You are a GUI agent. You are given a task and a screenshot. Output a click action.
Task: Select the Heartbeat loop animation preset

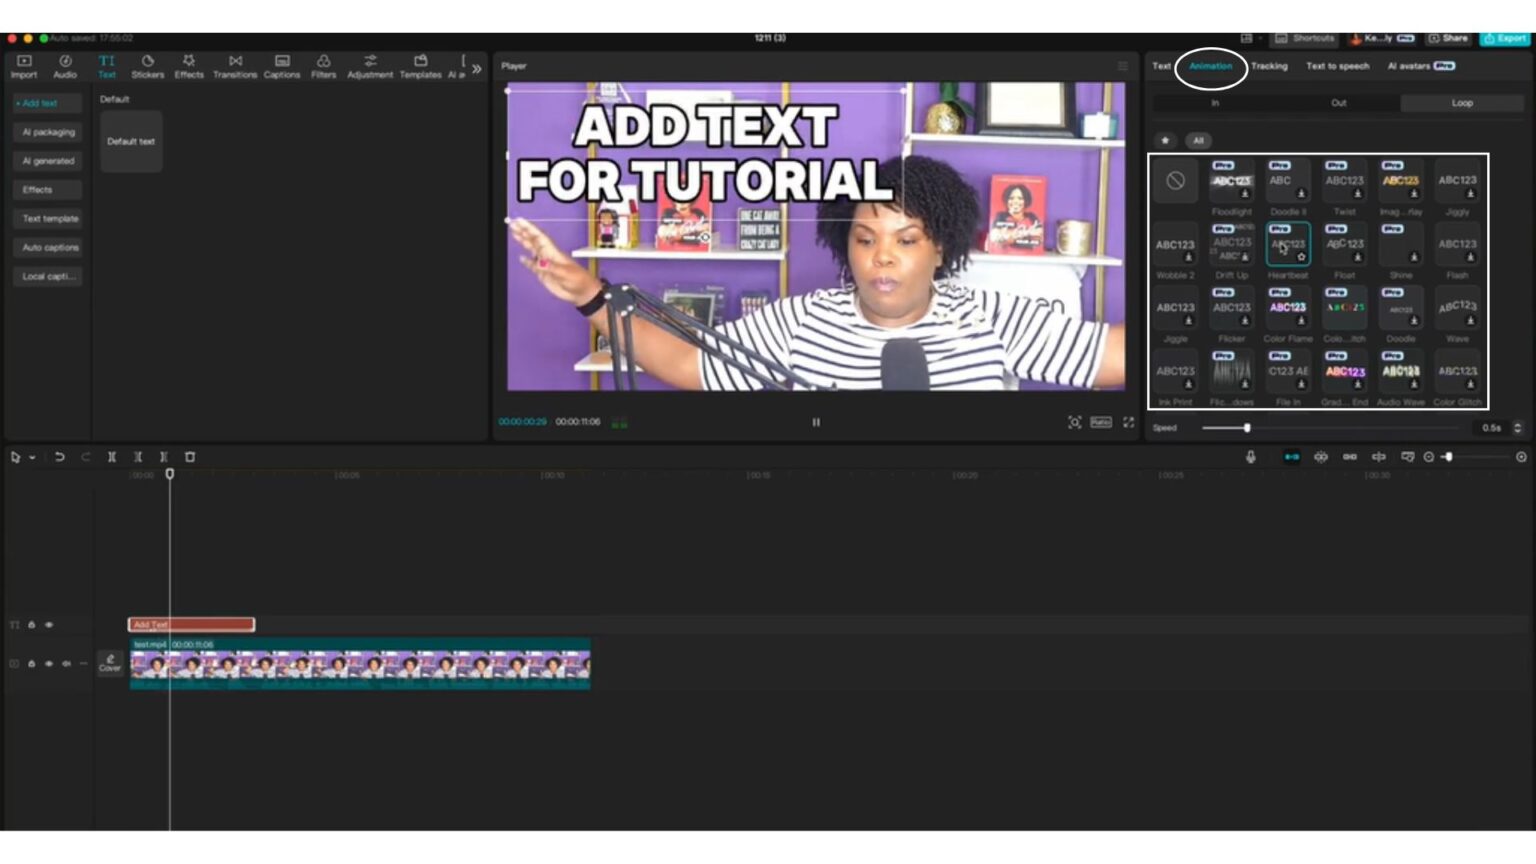(x=1287, y=243)
